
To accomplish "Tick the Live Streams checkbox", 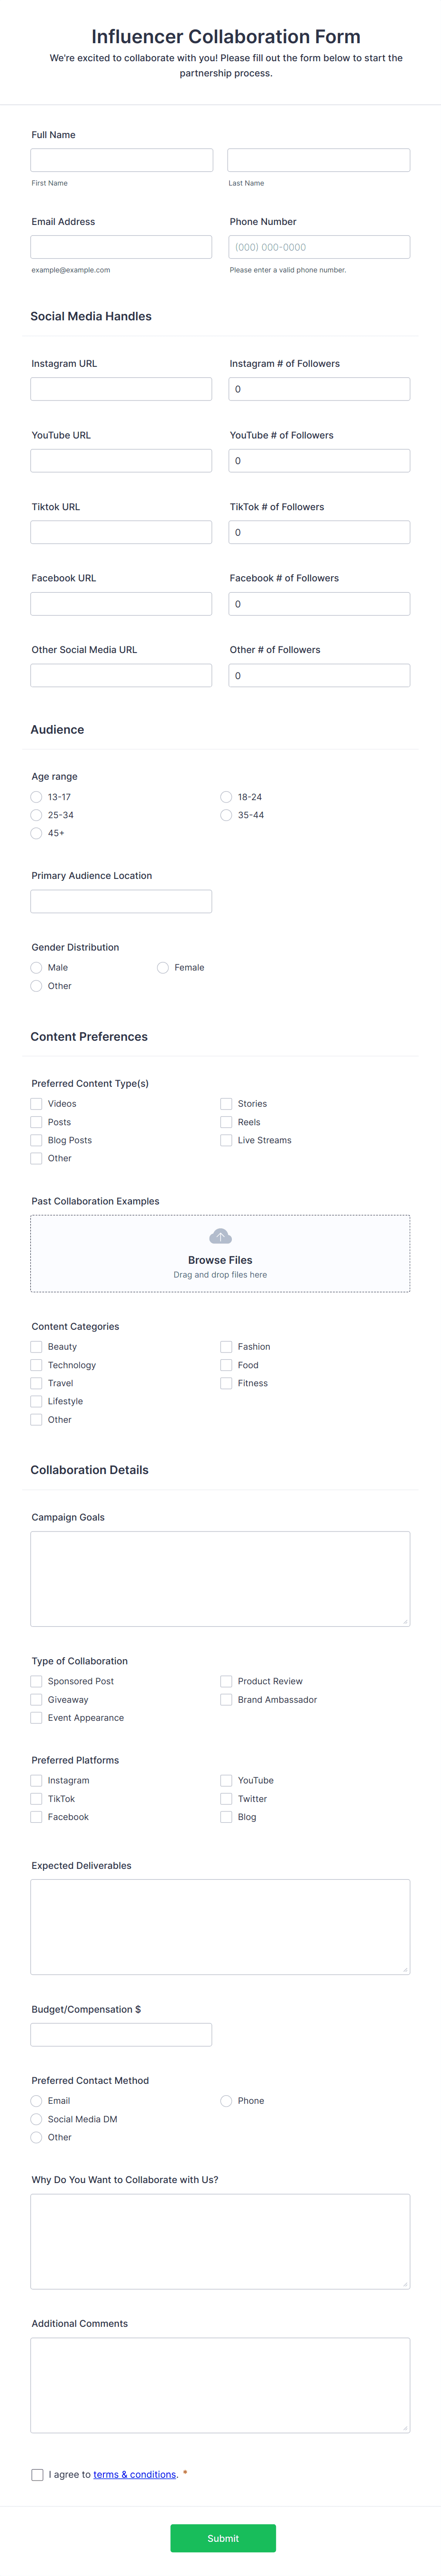I will coord(226,1140).
